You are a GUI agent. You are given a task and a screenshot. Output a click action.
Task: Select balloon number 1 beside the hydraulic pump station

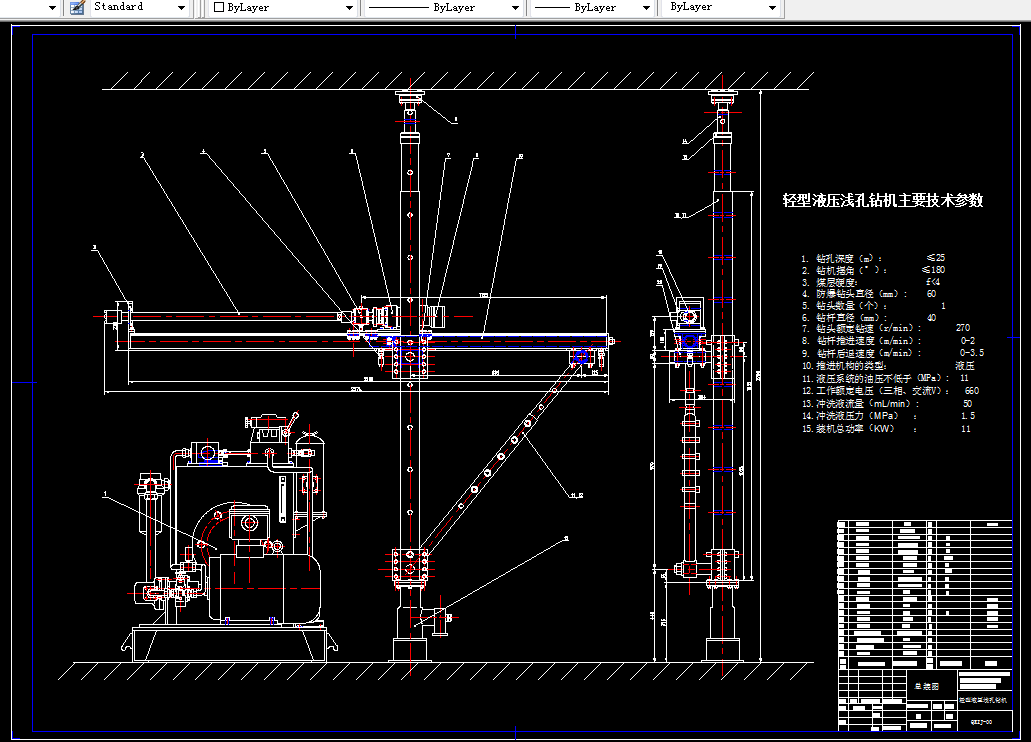point(105,493)
